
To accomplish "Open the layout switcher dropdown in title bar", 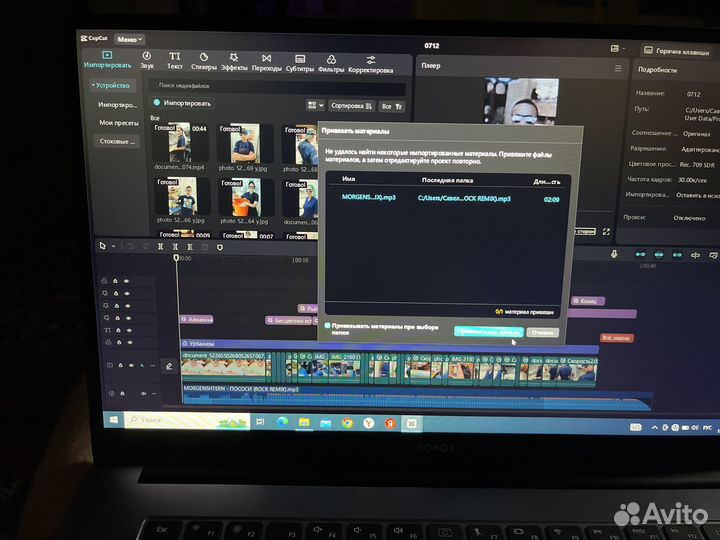I will (x=618, y=48).
